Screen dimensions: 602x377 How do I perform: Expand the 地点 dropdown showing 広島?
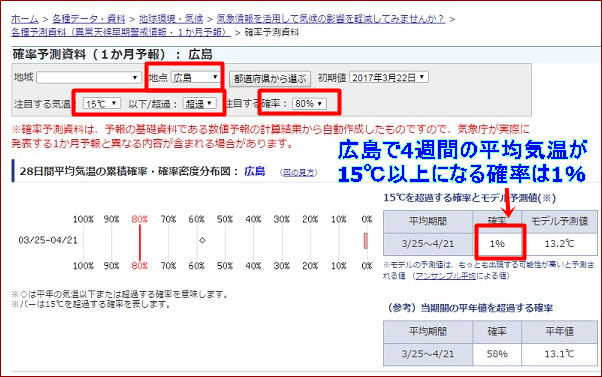195,78
